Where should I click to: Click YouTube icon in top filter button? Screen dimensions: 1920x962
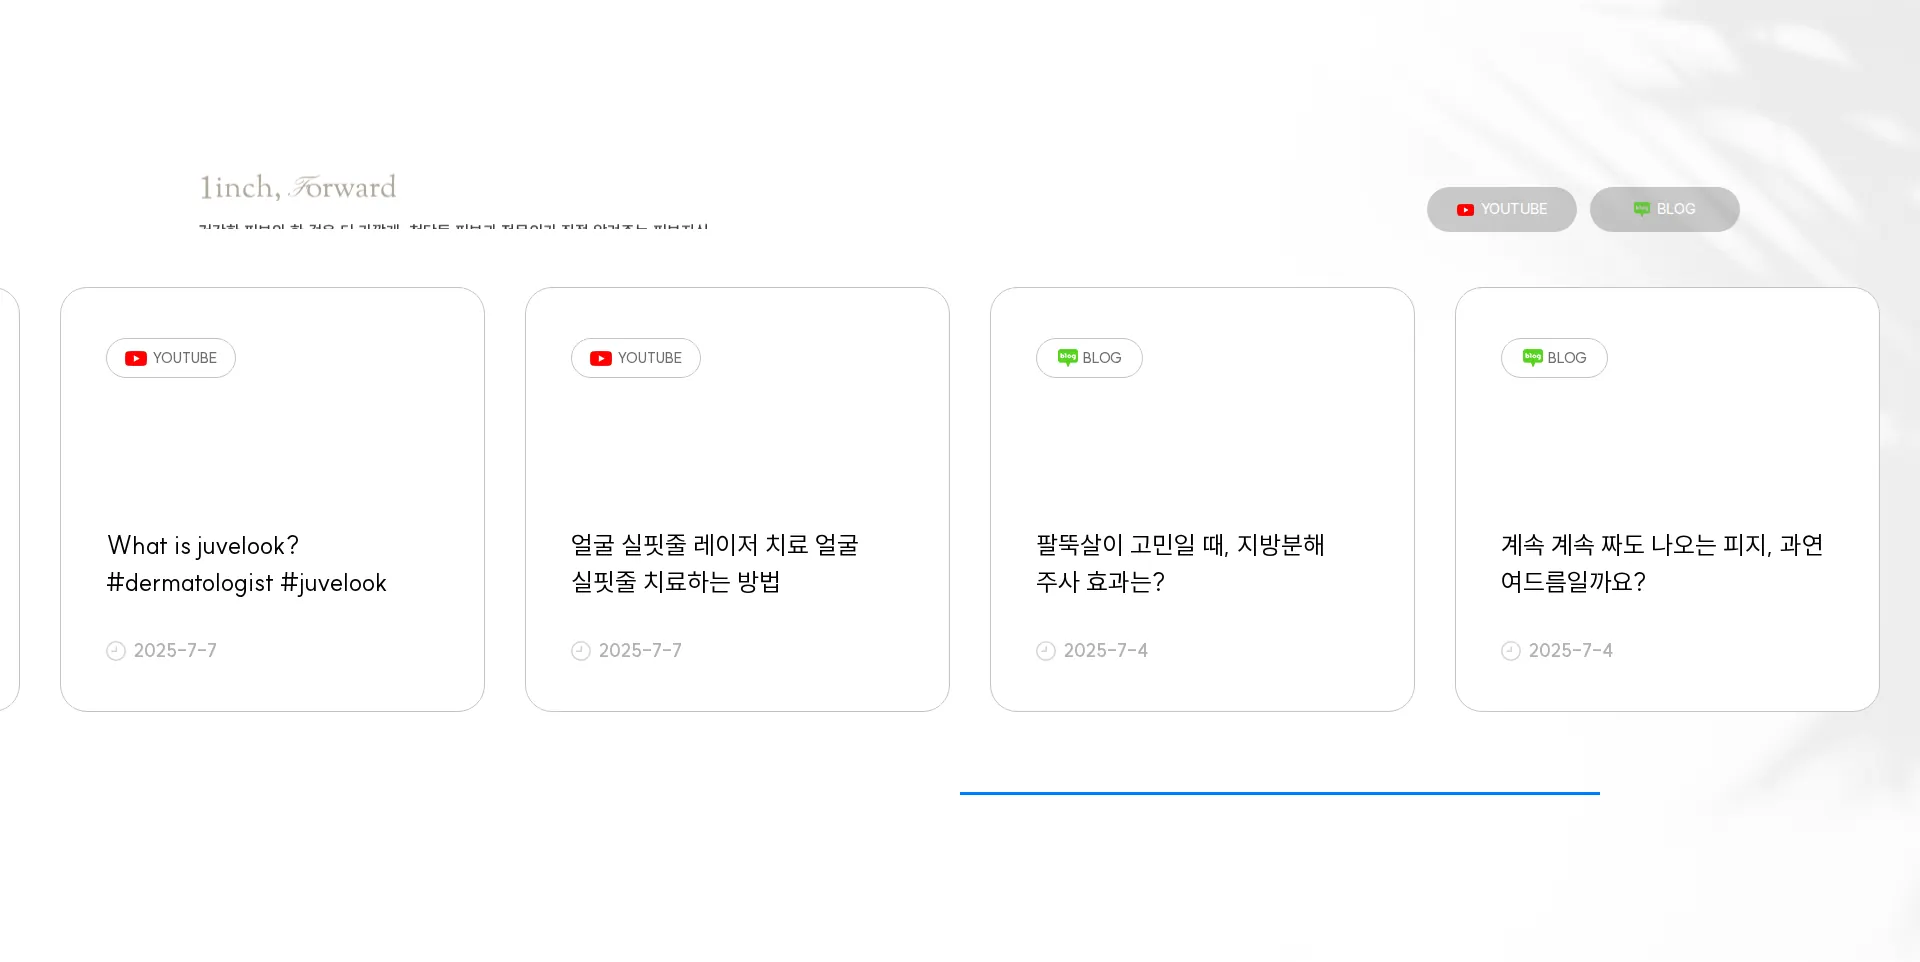click(x=1465, y=210)
